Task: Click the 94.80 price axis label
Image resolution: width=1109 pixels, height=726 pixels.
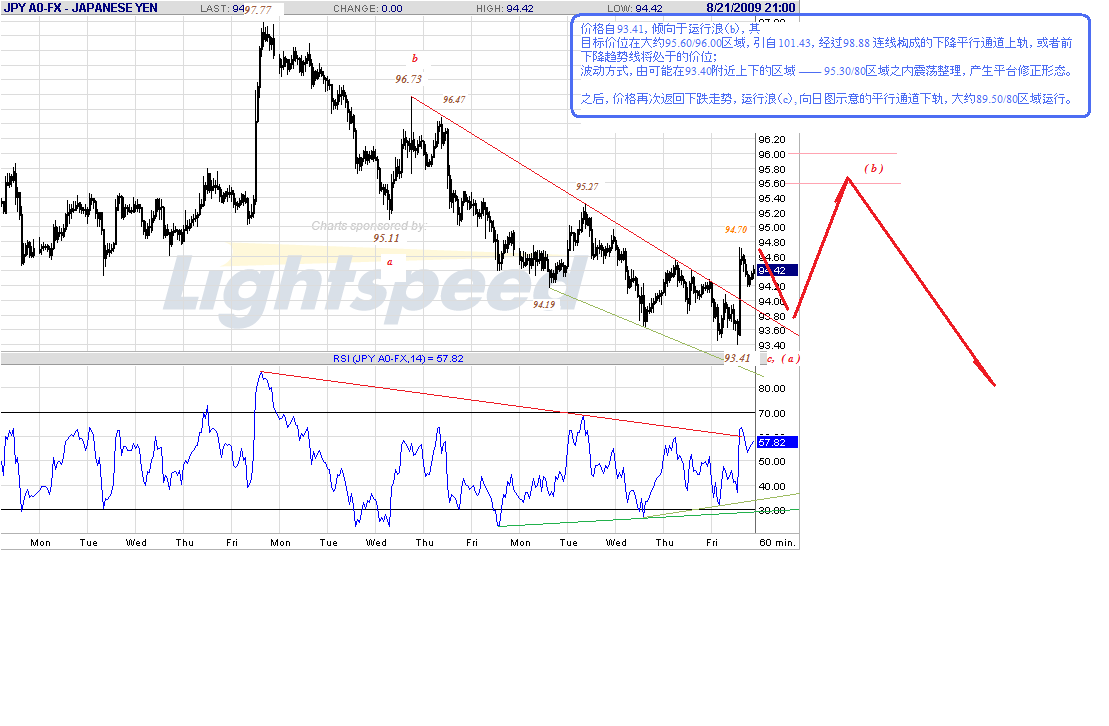Action: [772, 243]
